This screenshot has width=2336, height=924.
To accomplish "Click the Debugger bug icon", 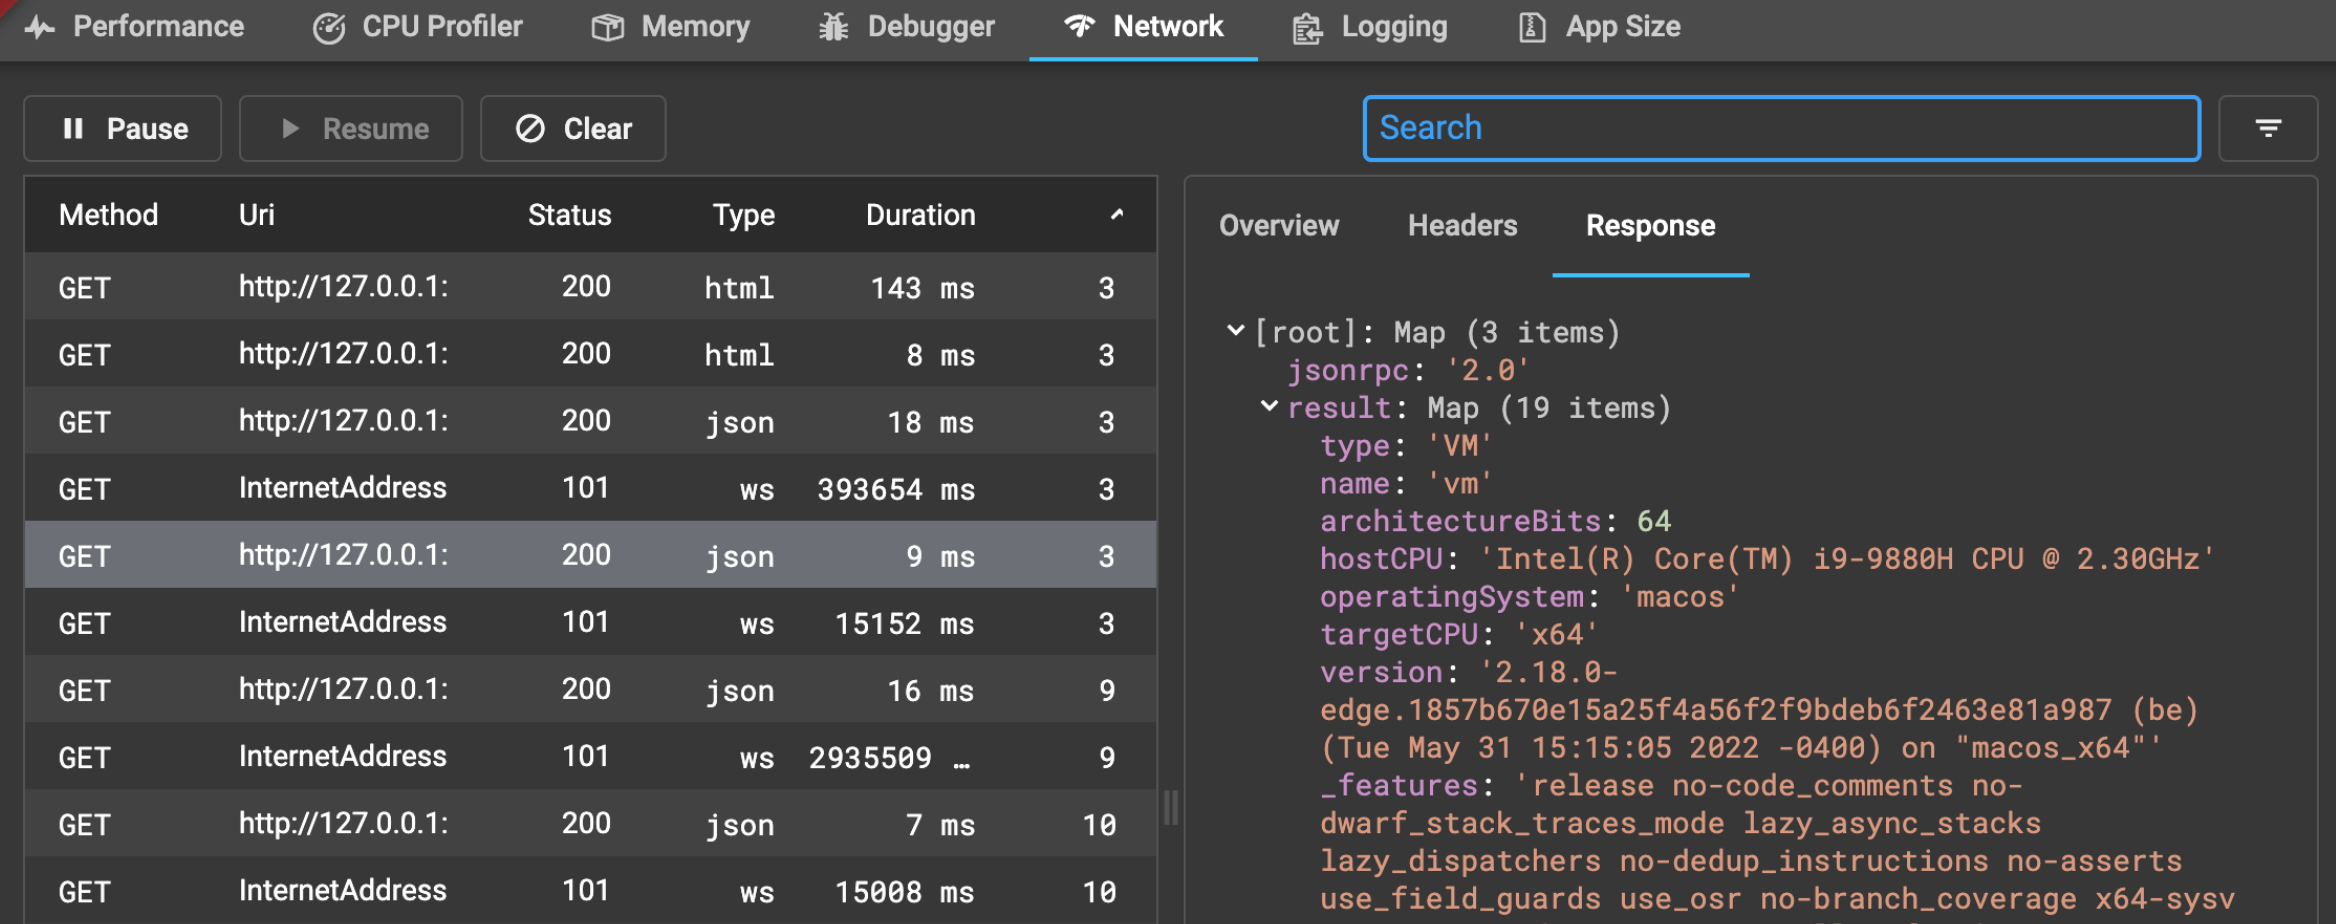I will pos(835,27).
